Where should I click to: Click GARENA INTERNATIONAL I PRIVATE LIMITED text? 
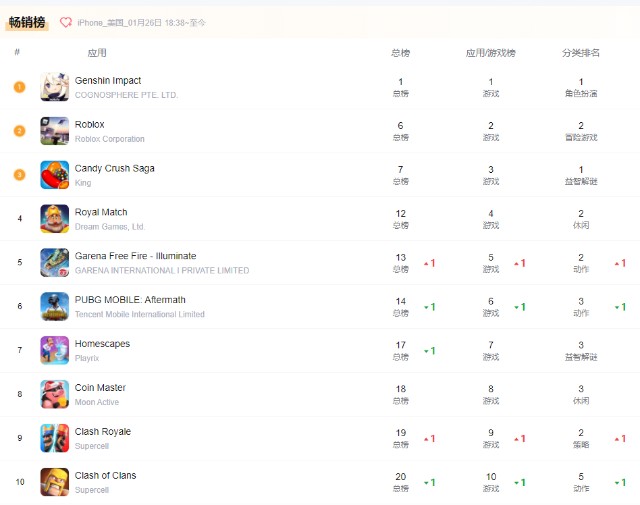162,270
